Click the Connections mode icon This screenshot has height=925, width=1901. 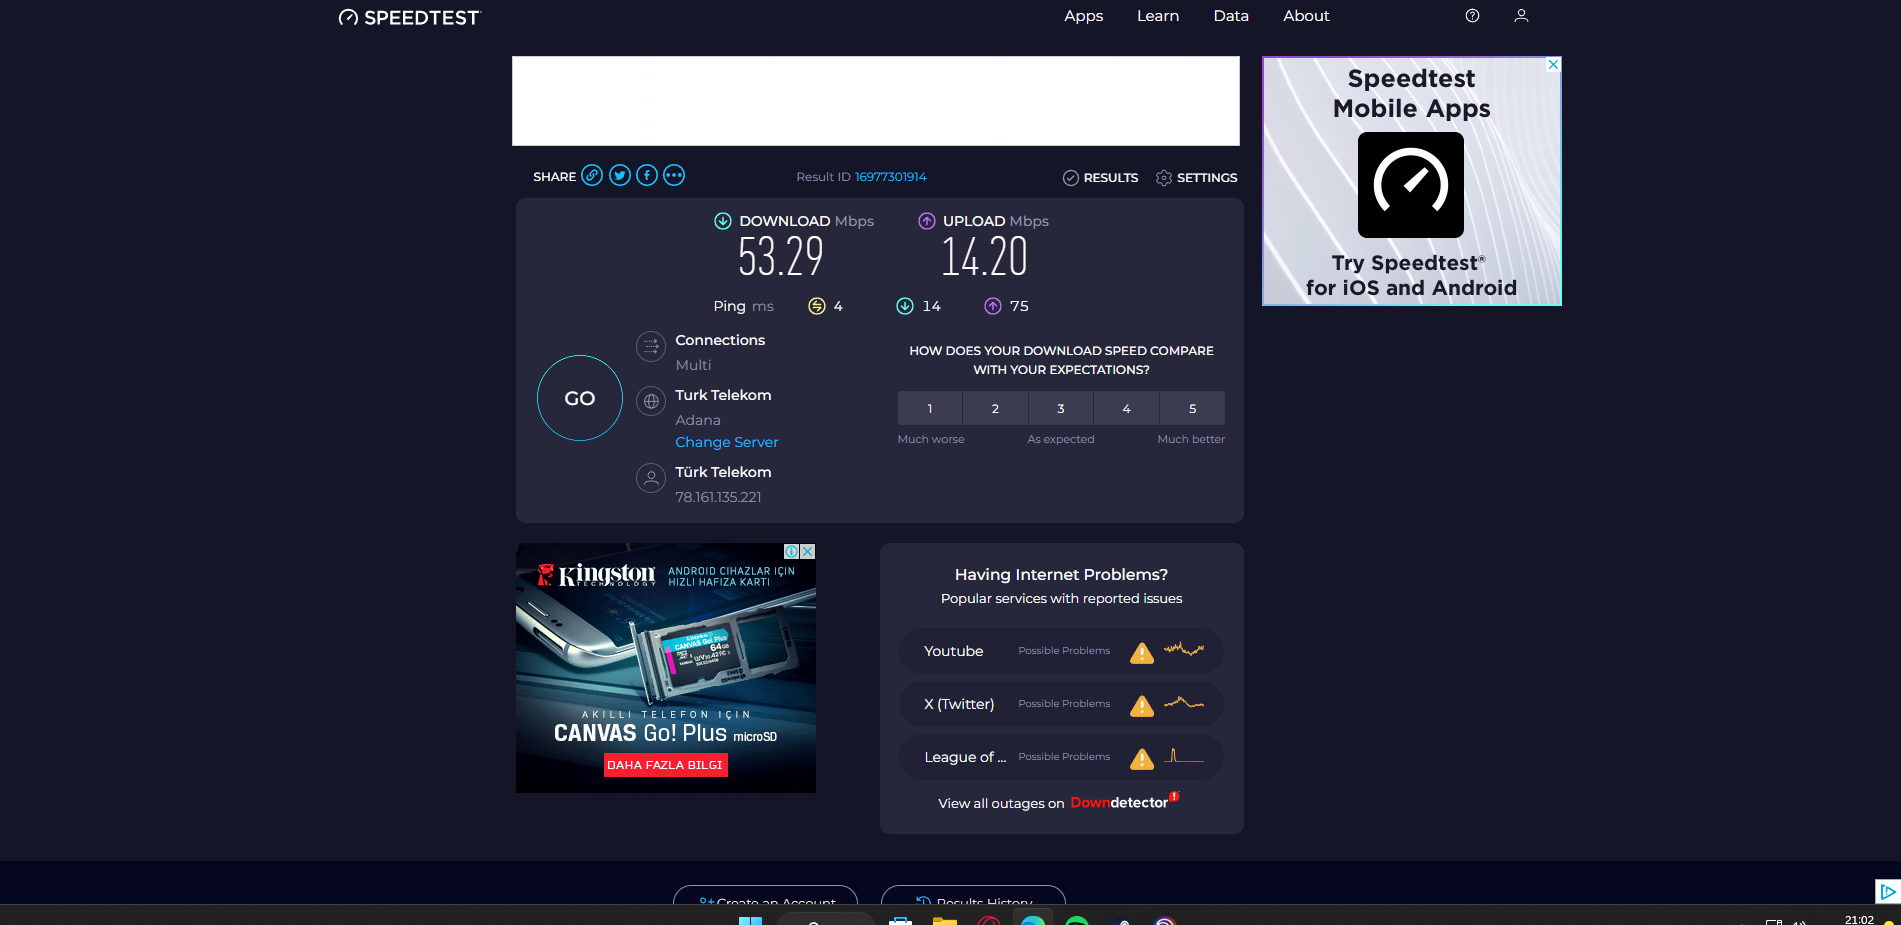pyautogui.click(x=651, y=347)
